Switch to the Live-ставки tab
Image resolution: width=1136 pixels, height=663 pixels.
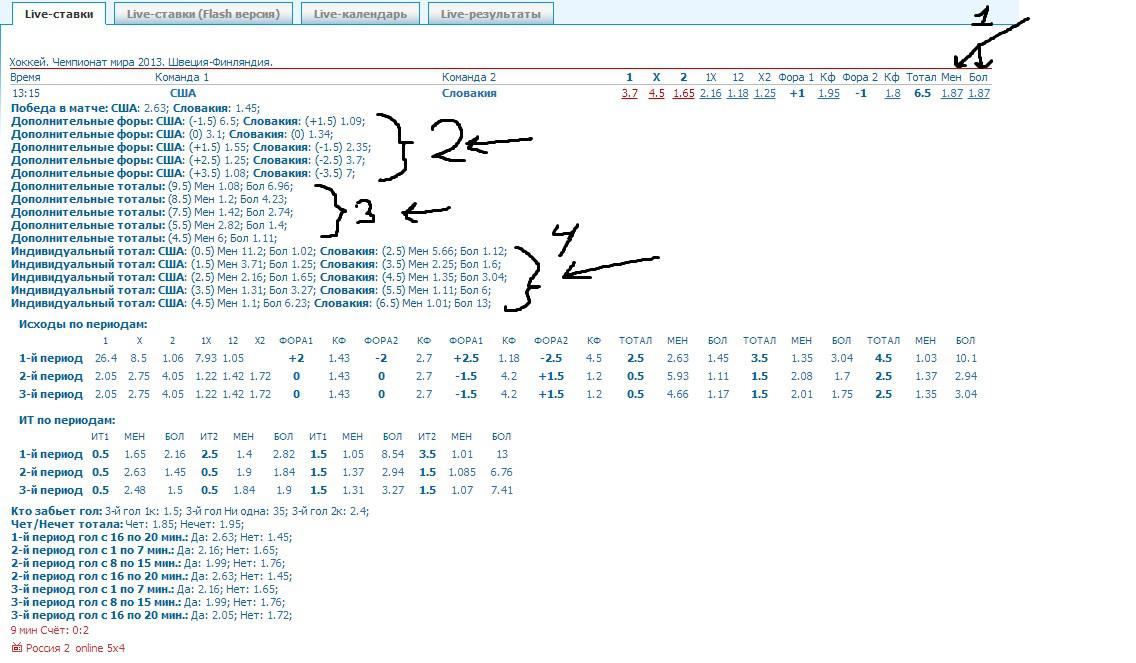(59, 14)
